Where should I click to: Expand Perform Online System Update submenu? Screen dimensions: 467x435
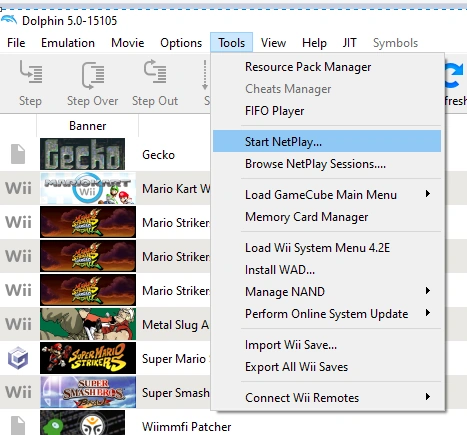pyautogui.click(x=327, y=314)
